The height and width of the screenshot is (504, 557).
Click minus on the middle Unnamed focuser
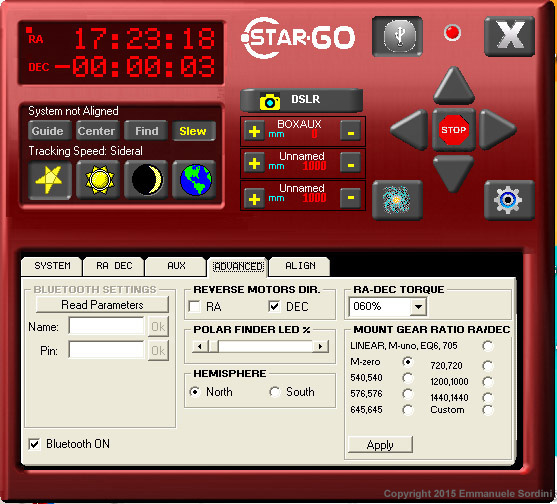(x=350, y=163)
